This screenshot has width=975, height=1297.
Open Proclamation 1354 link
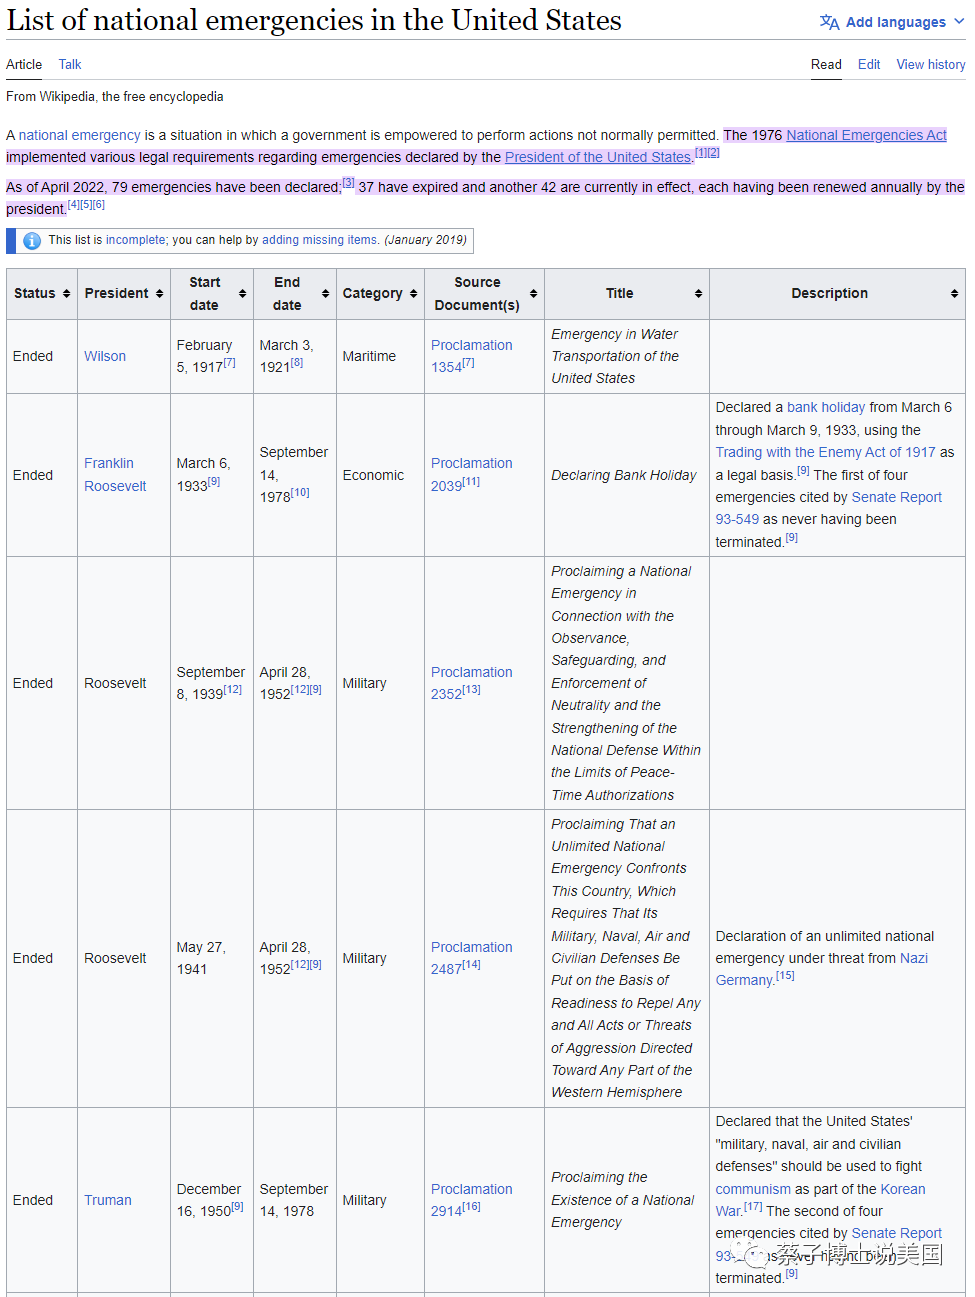click(x=471, y=356)
